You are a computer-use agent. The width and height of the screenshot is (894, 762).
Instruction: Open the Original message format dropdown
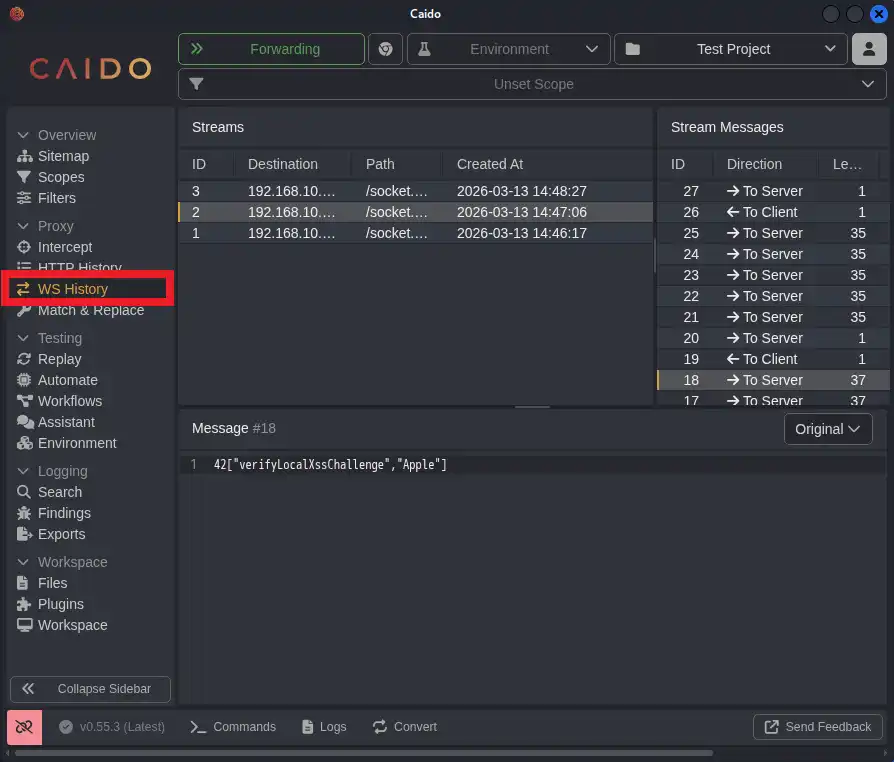pyautogui.click(x=827, y=429)
